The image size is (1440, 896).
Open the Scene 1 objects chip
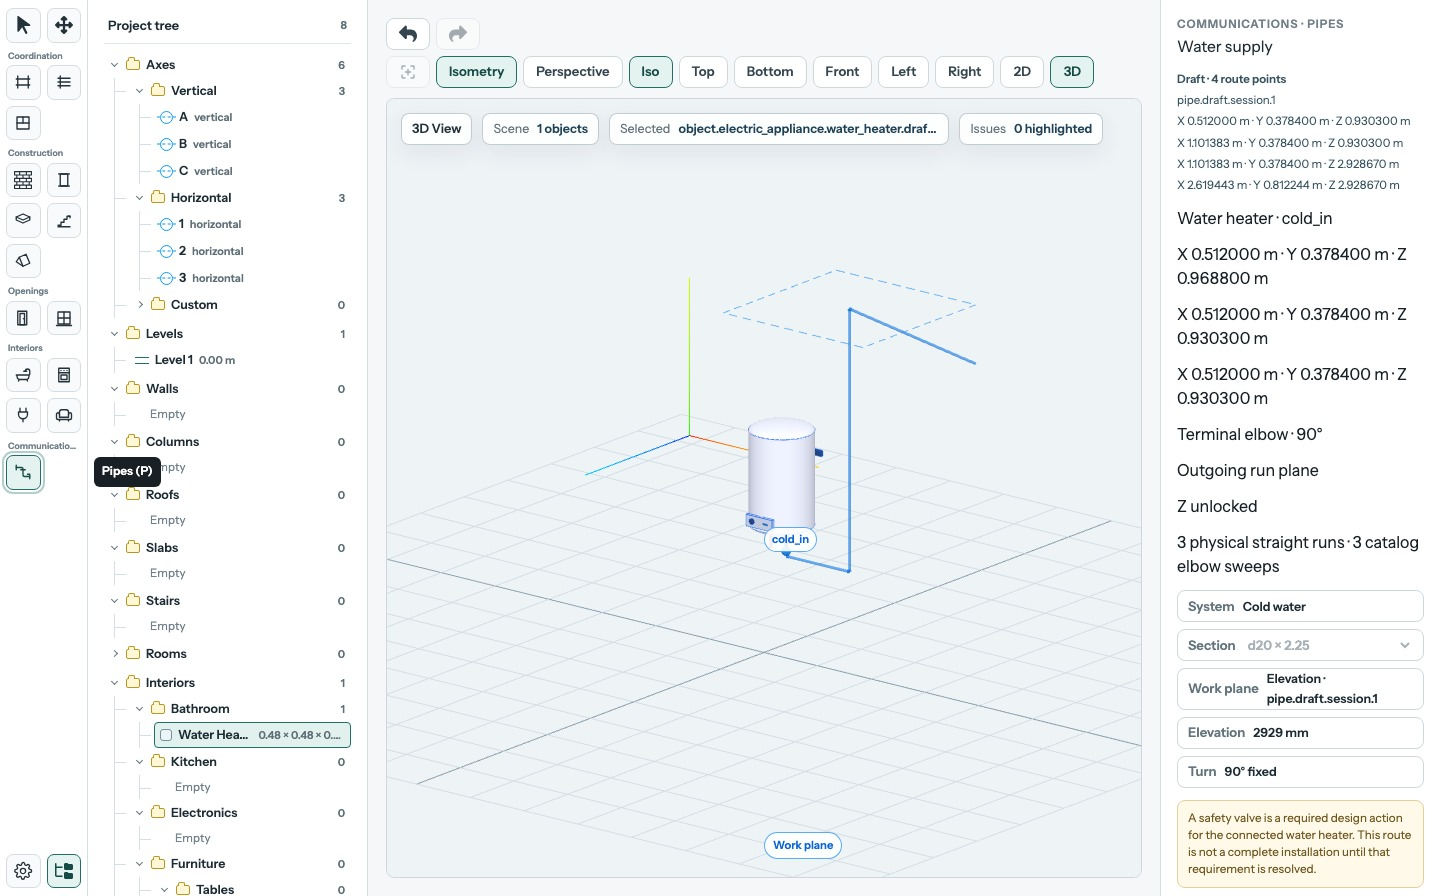pyautogui.click(x=541, y=129)
